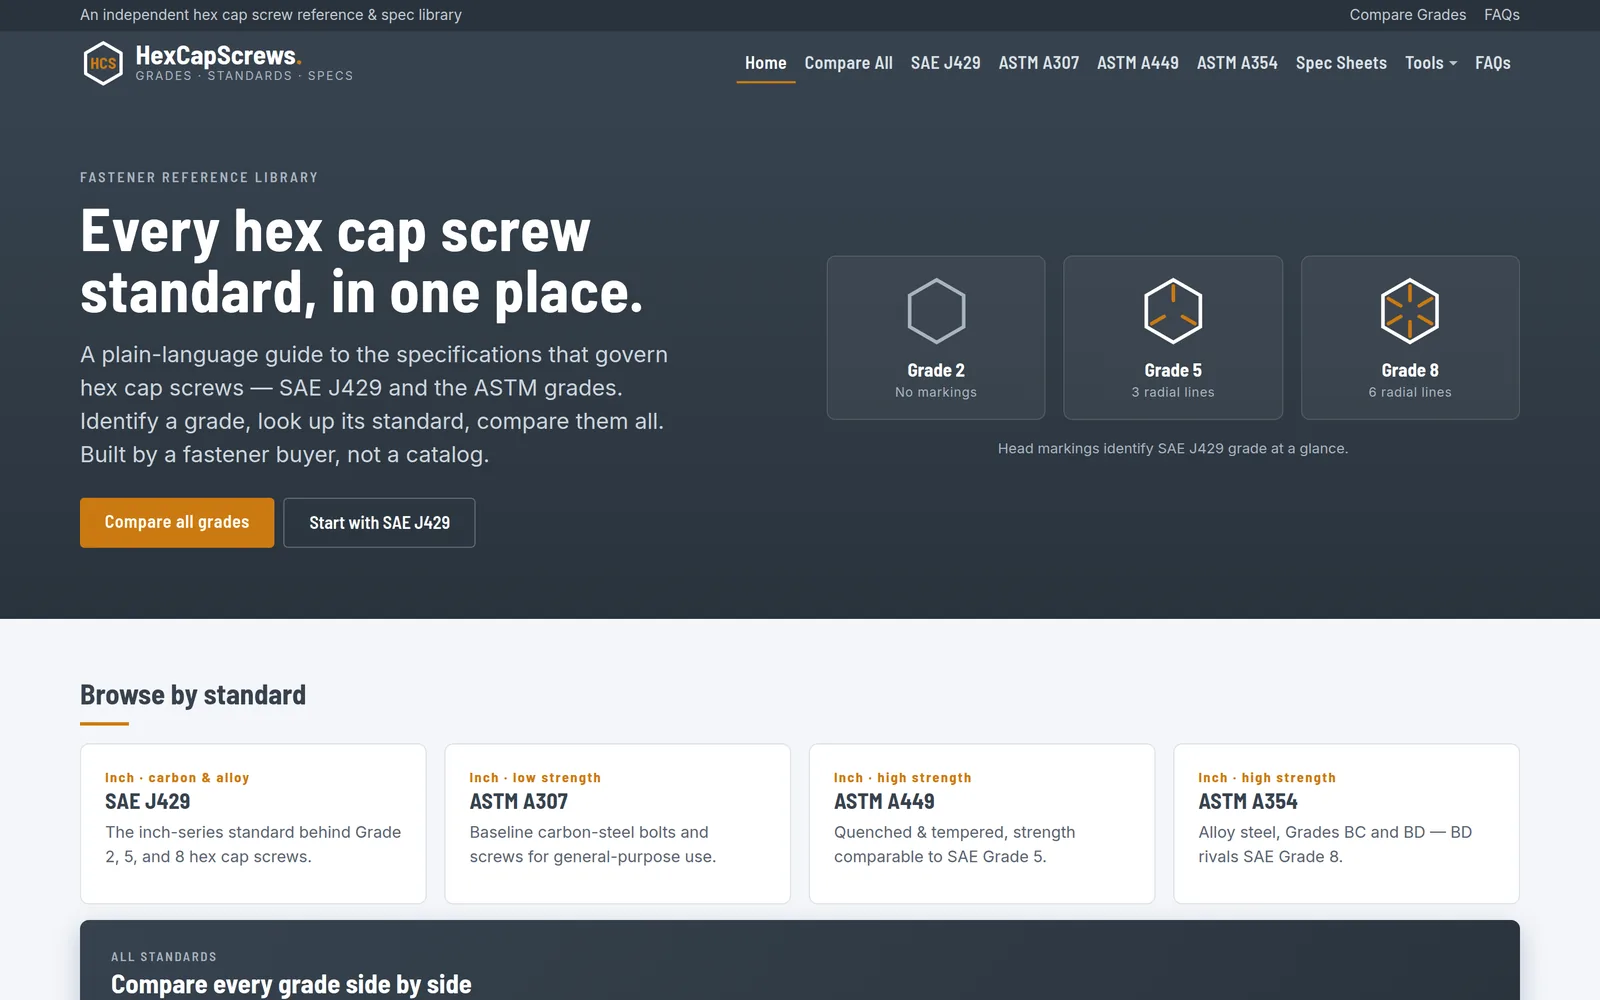1600x1000 pixels.
Task: Click the 'Compare every grade side by side' banner
Action: click(800, 961)
